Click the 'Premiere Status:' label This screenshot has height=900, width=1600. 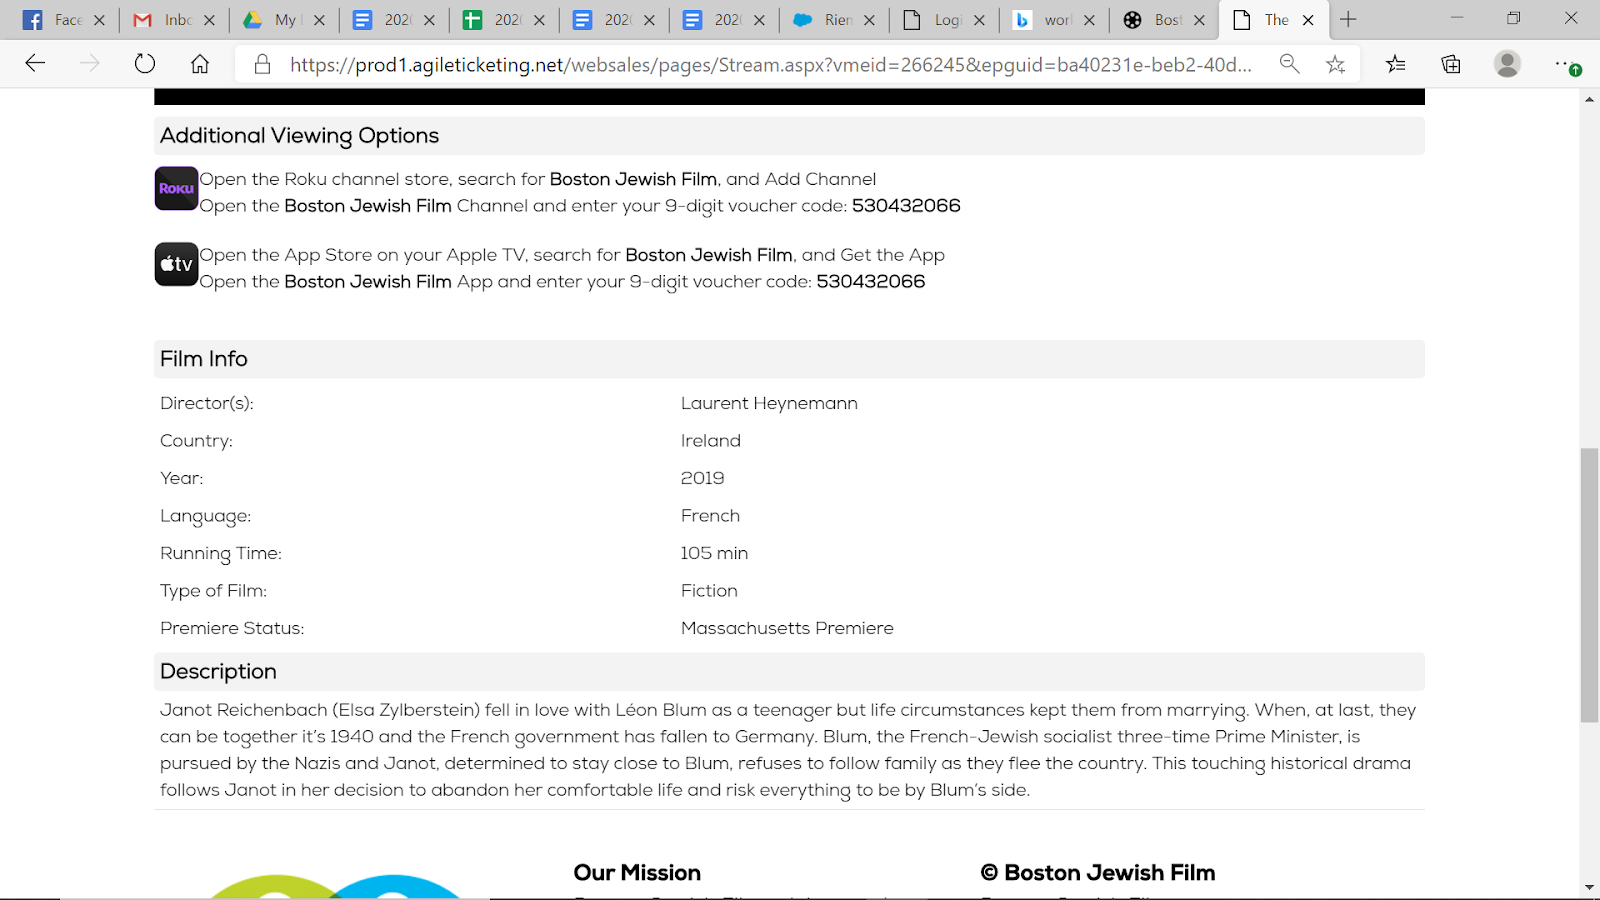232,628
